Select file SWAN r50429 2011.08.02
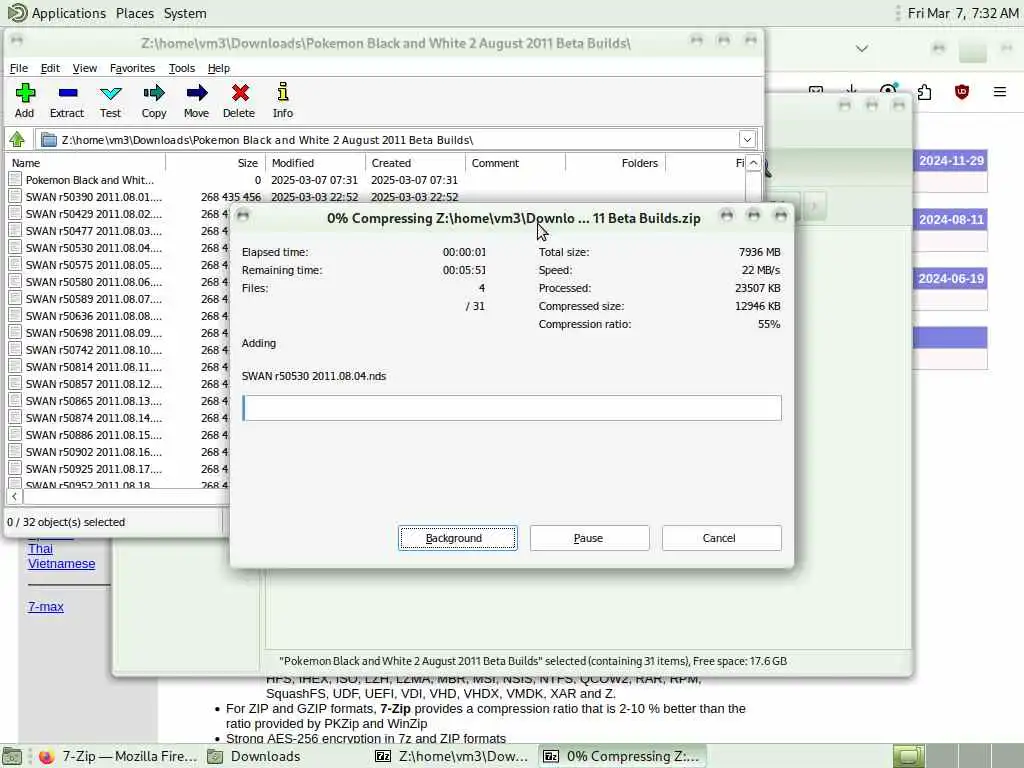Screen dimensions: 1024x768 point(93,214)
